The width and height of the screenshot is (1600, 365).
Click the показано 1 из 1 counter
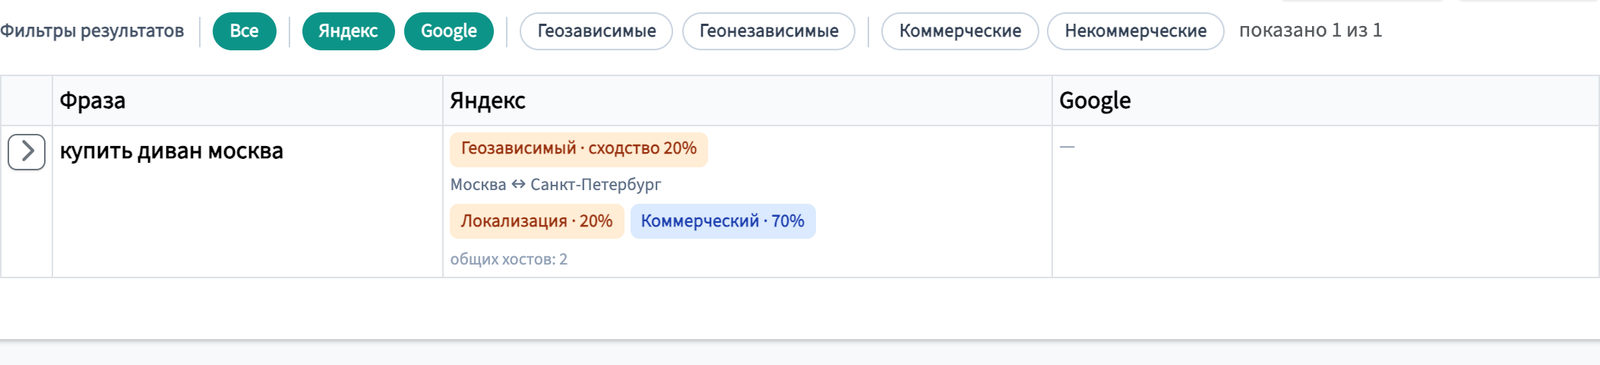pyautogui.click(x=1311, y=30)
